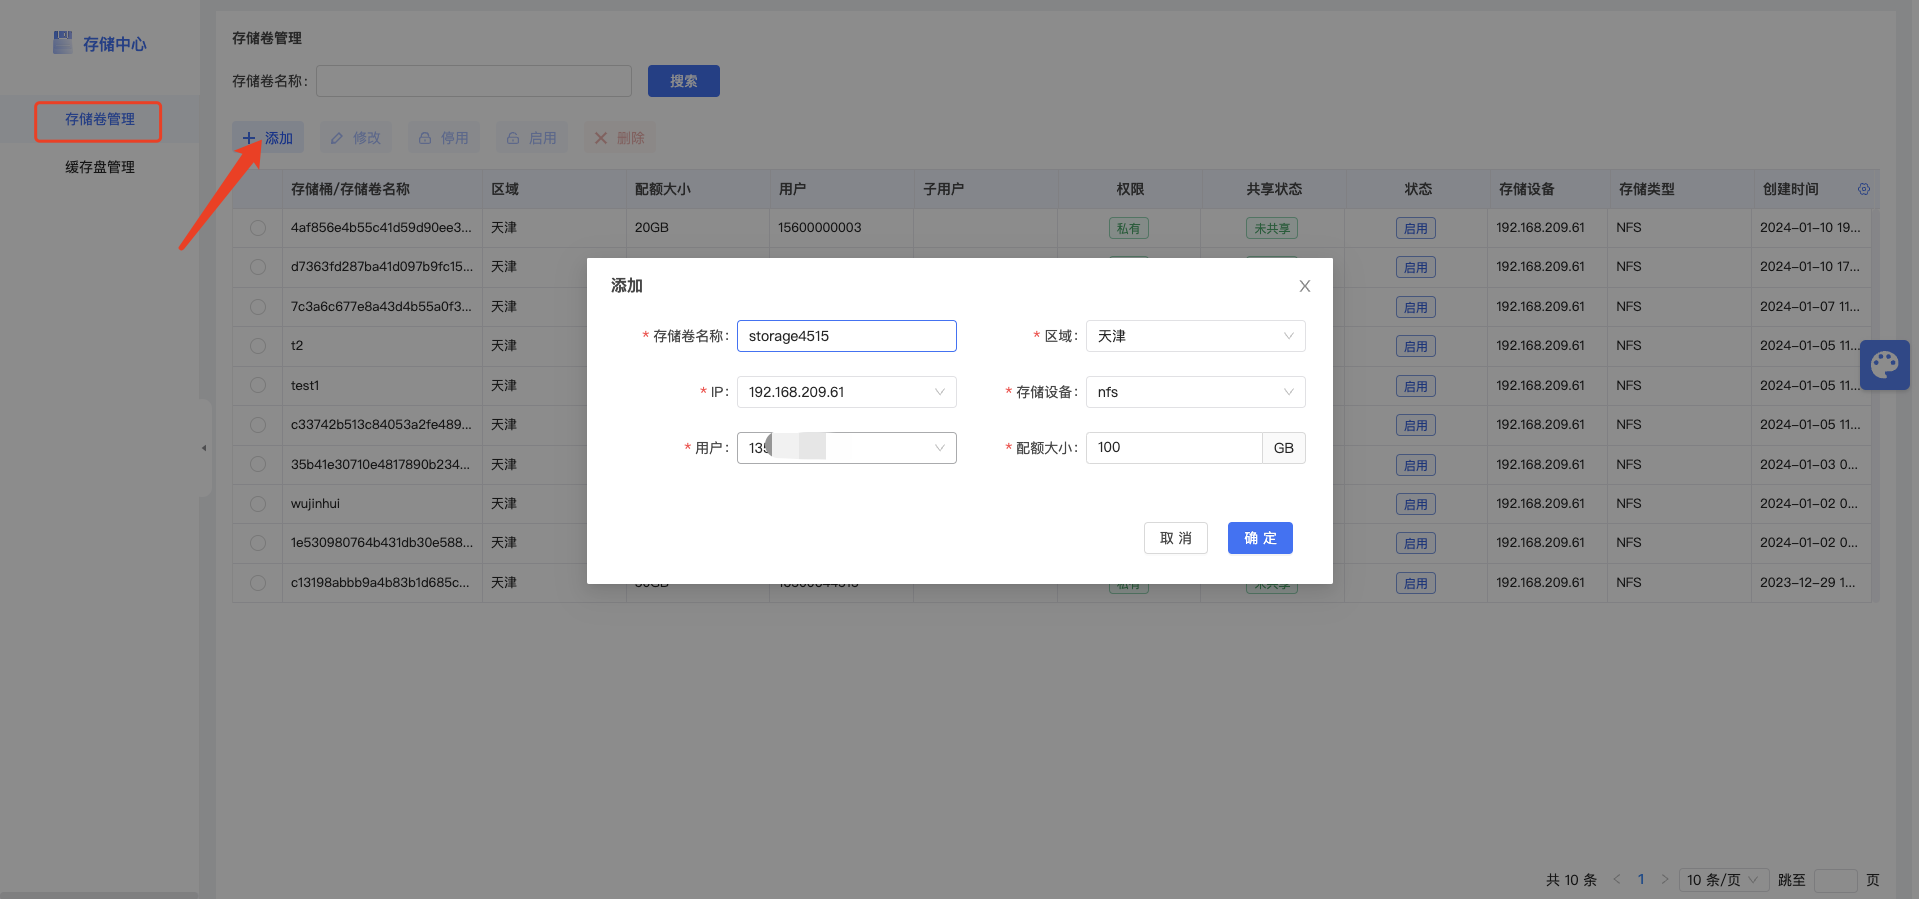This screenshot has width=1919, height=899.
Task: Click the 未共享 tag in the first row
Action: [1272, 228]
